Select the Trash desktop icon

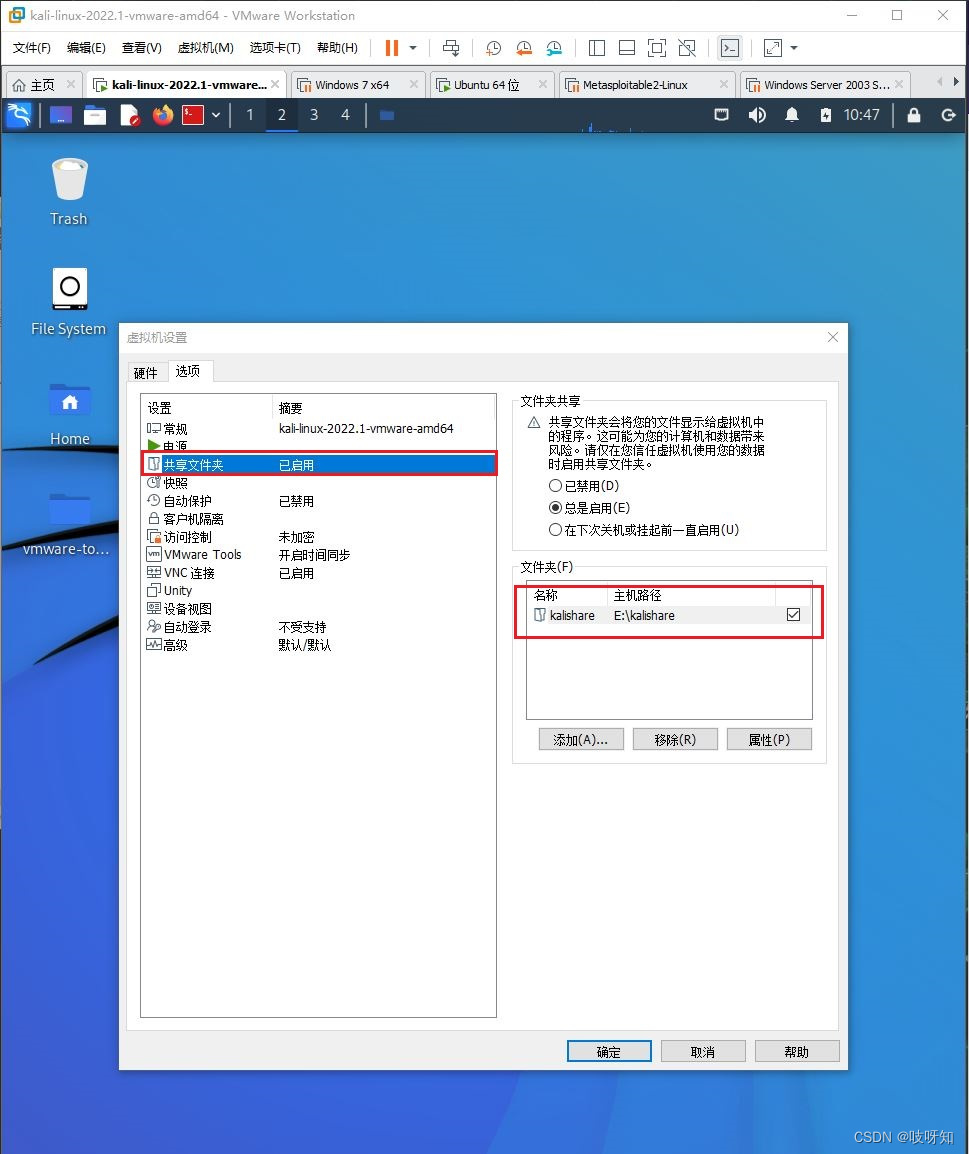69,191
